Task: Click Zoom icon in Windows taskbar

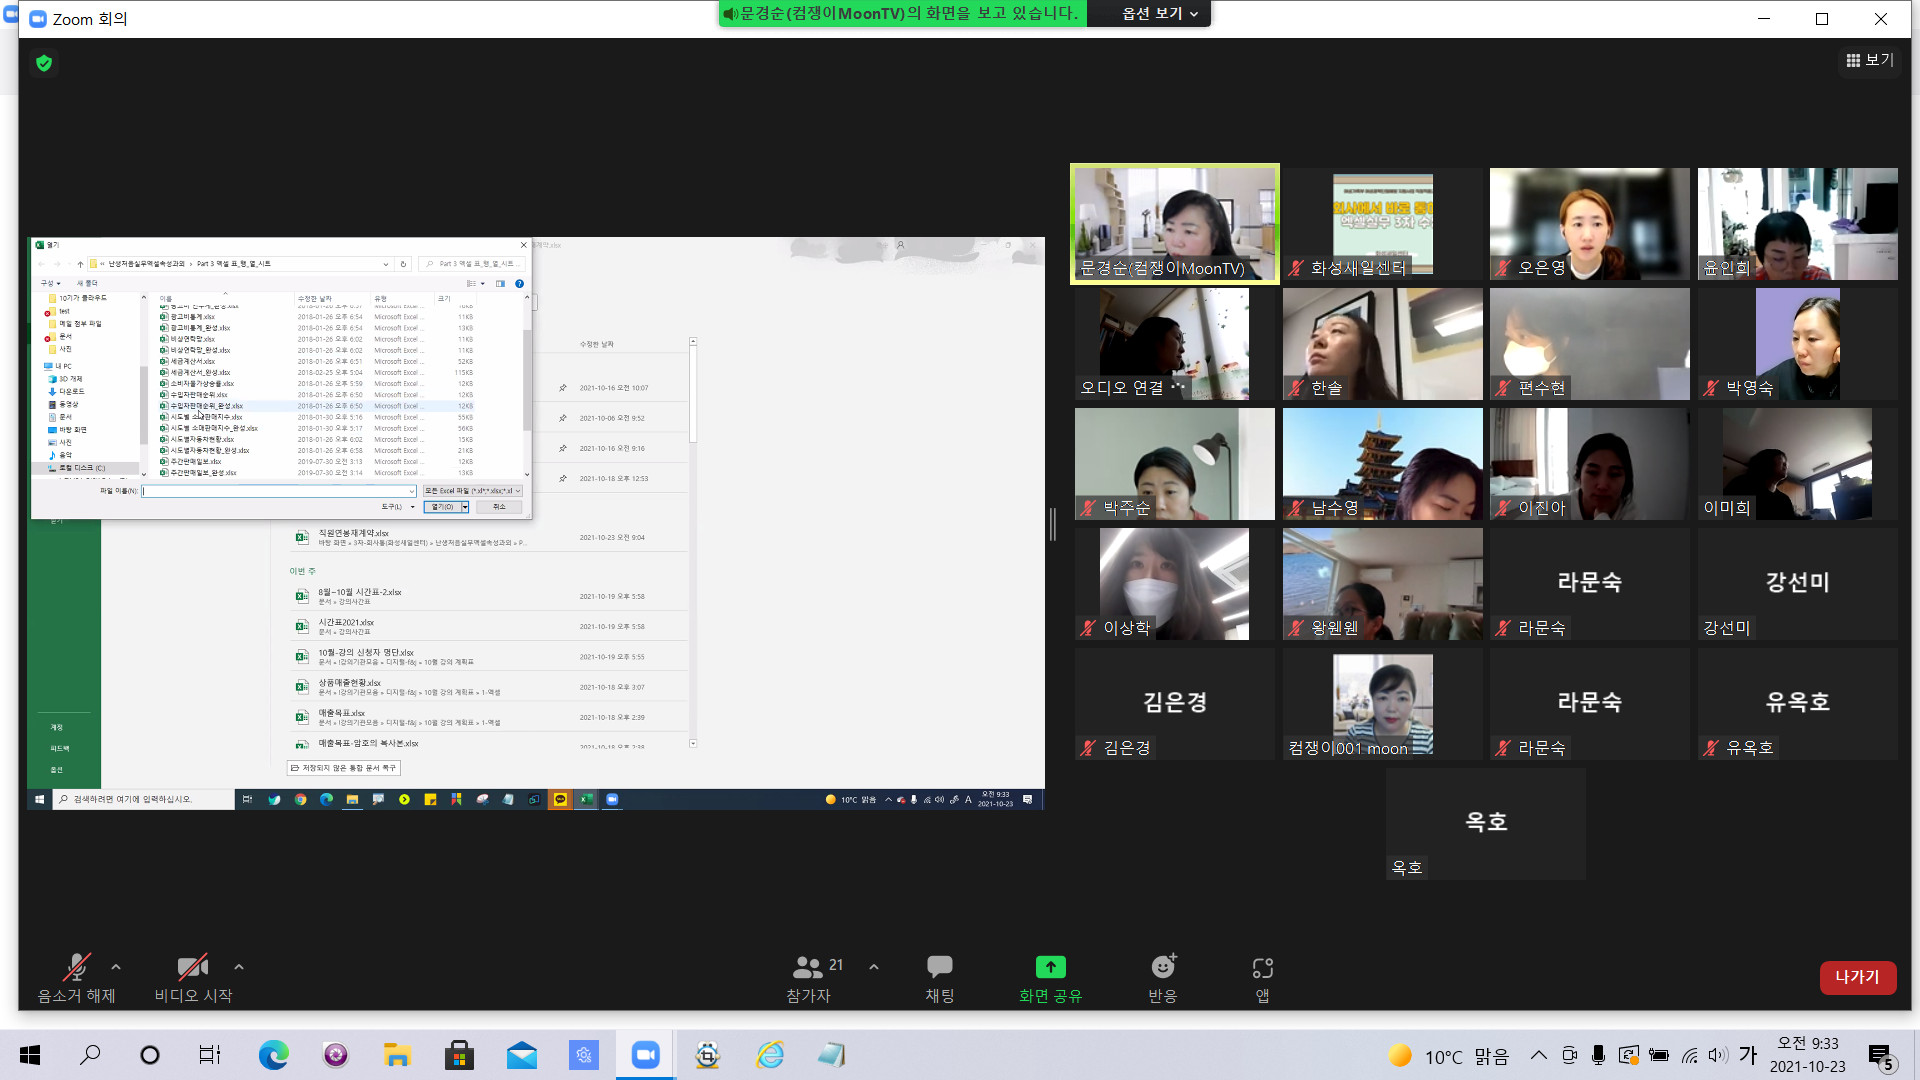Action: point(645,1055)
